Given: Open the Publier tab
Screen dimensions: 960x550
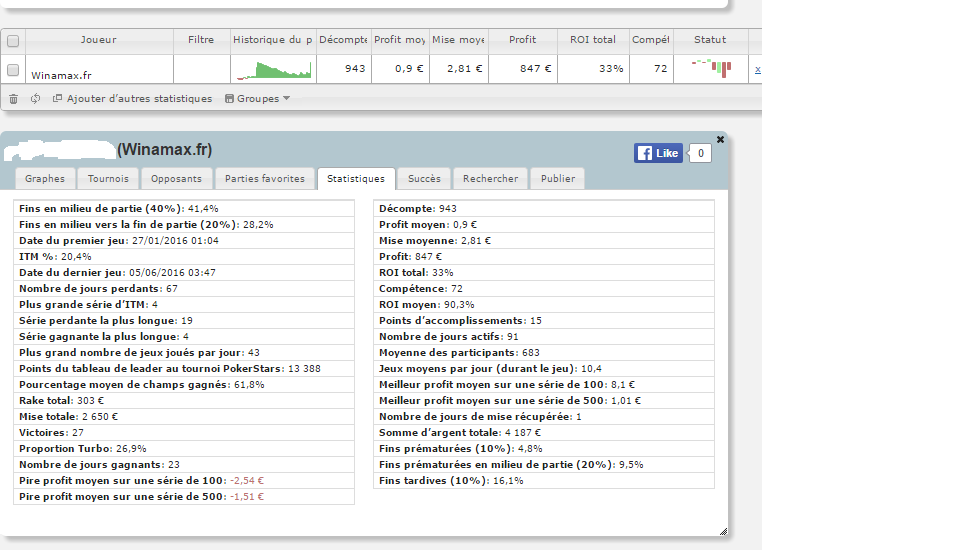Looking at the screenshot, I should pos(558,179).
